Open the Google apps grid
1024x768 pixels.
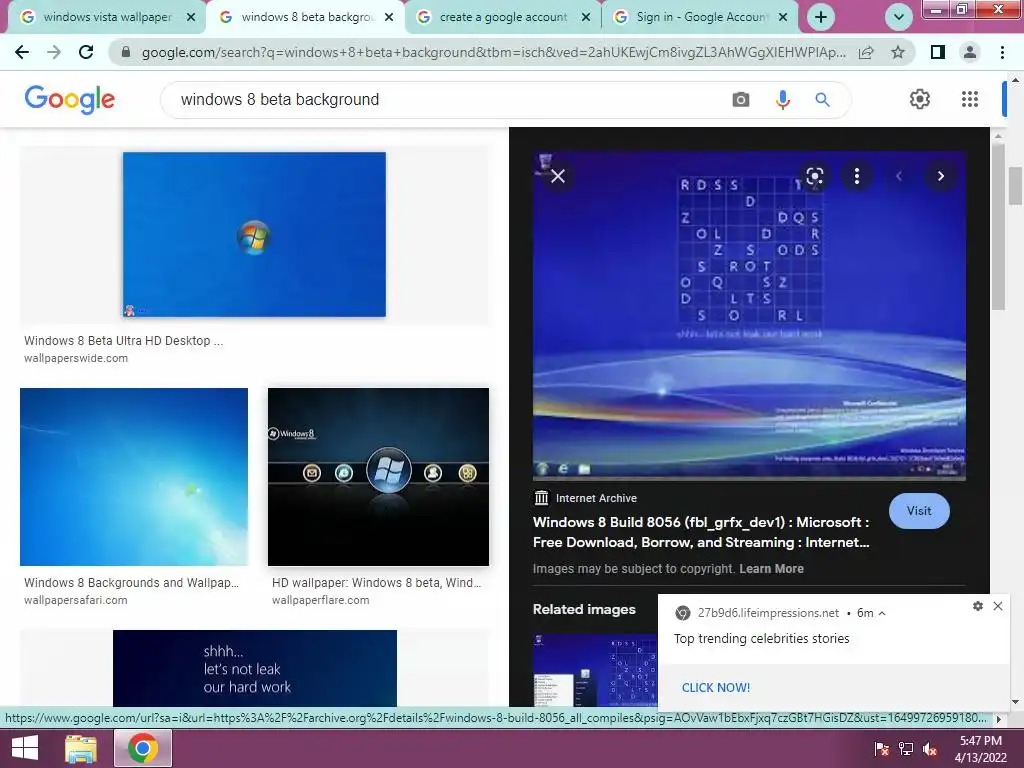click(970, 99)
